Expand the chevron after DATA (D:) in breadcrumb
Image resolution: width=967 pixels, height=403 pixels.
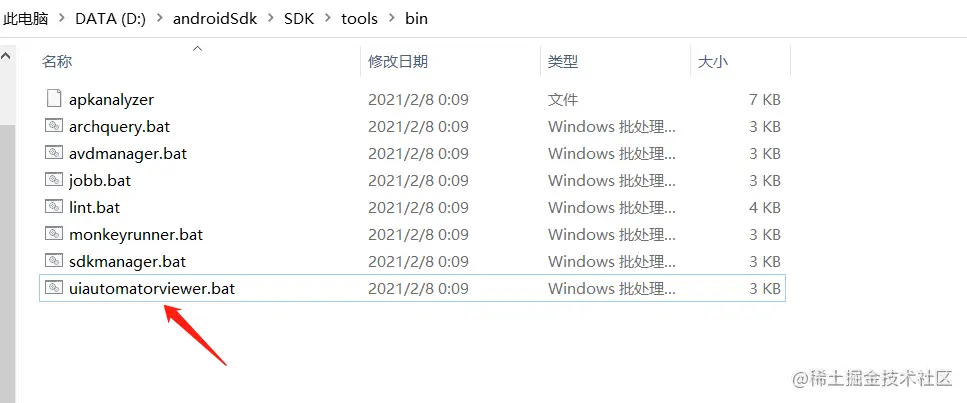click(160, 19)
